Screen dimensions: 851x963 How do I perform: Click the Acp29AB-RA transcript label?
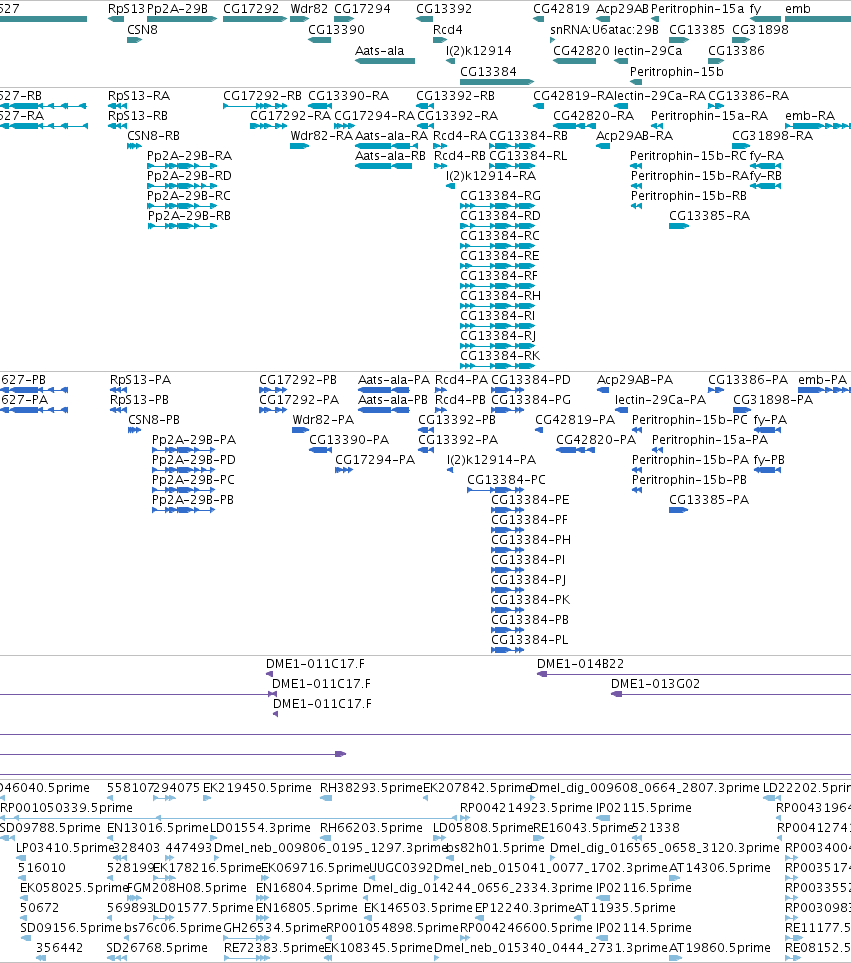point(634,135)
